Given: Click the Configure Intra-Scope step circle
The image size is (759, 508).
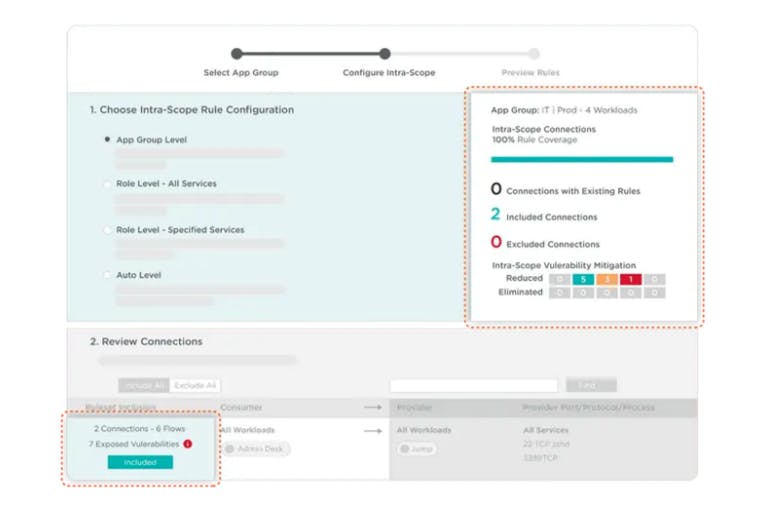Looking at the screenshot, I should click(385, 54).
